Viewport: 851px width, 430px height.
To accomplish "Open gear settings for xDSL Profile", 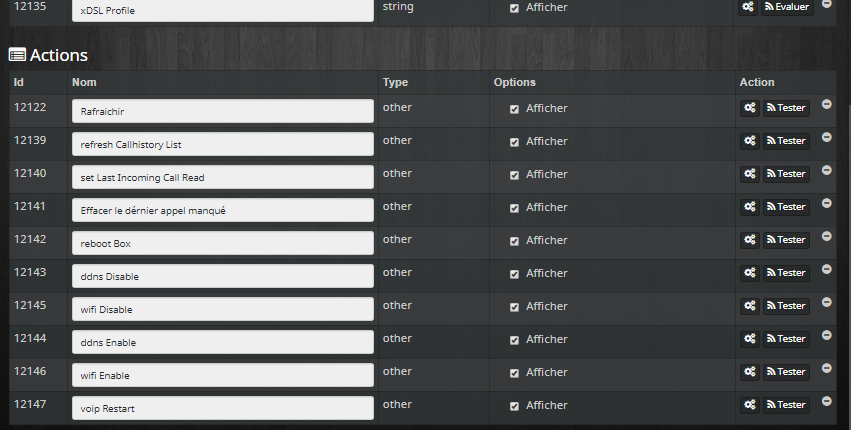I will point(748,7).
